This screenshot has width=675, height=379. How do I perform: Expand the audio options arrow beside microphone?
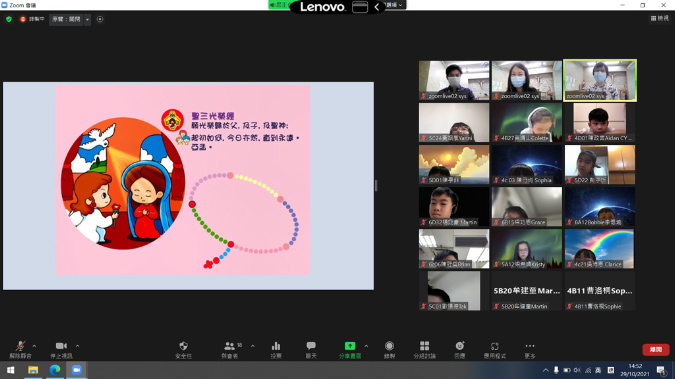34,346
